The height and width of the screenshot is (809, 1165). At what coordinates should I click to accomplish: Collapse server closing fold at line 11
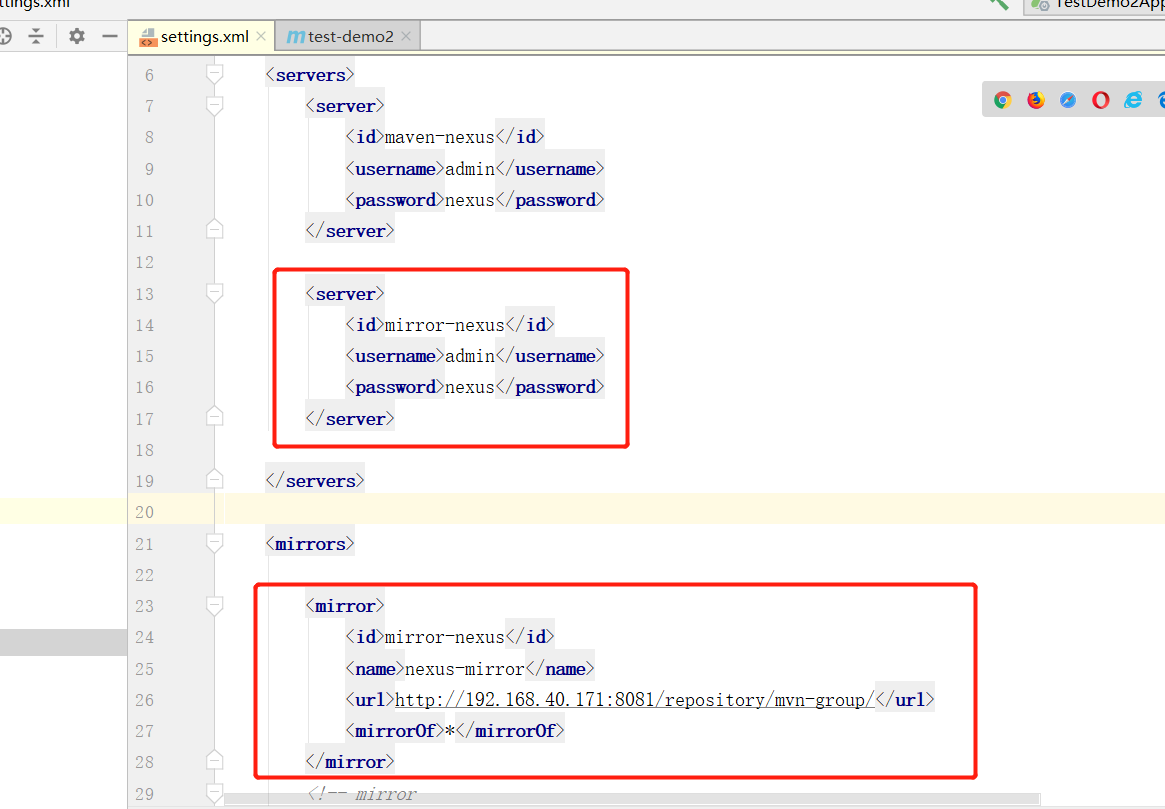214,230
